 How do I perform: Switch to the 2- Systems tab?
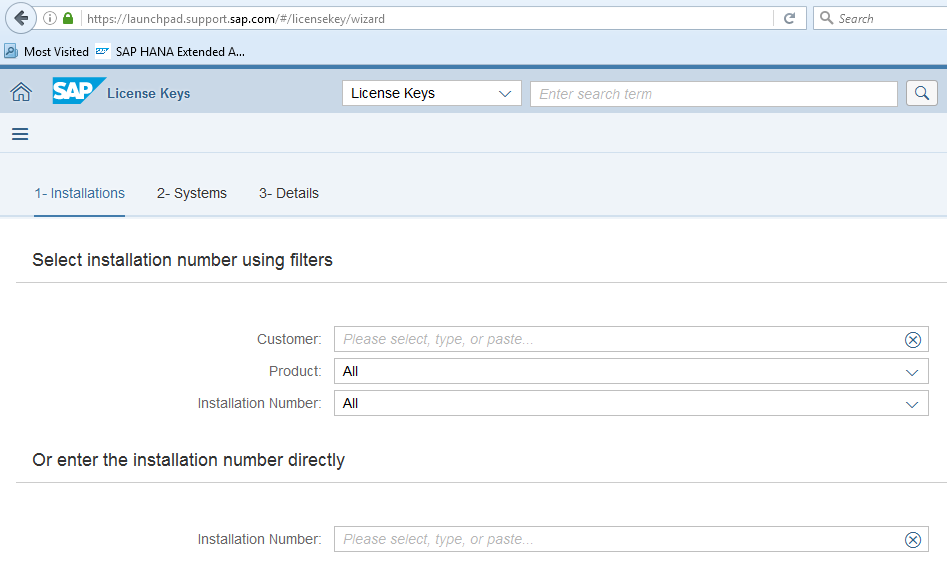(x=192, y=193)
